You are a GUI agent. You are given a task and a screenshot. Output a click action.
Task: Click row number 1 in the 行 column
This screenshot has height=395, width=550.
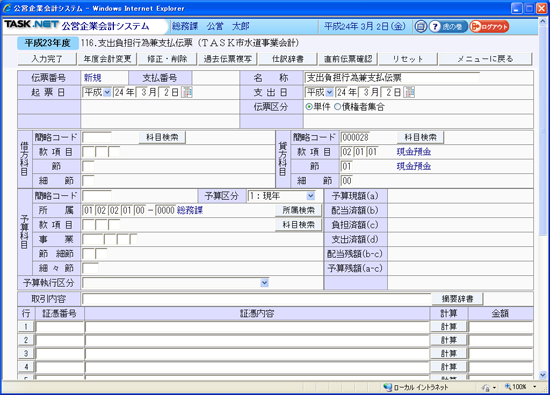[x=26, y=327]
